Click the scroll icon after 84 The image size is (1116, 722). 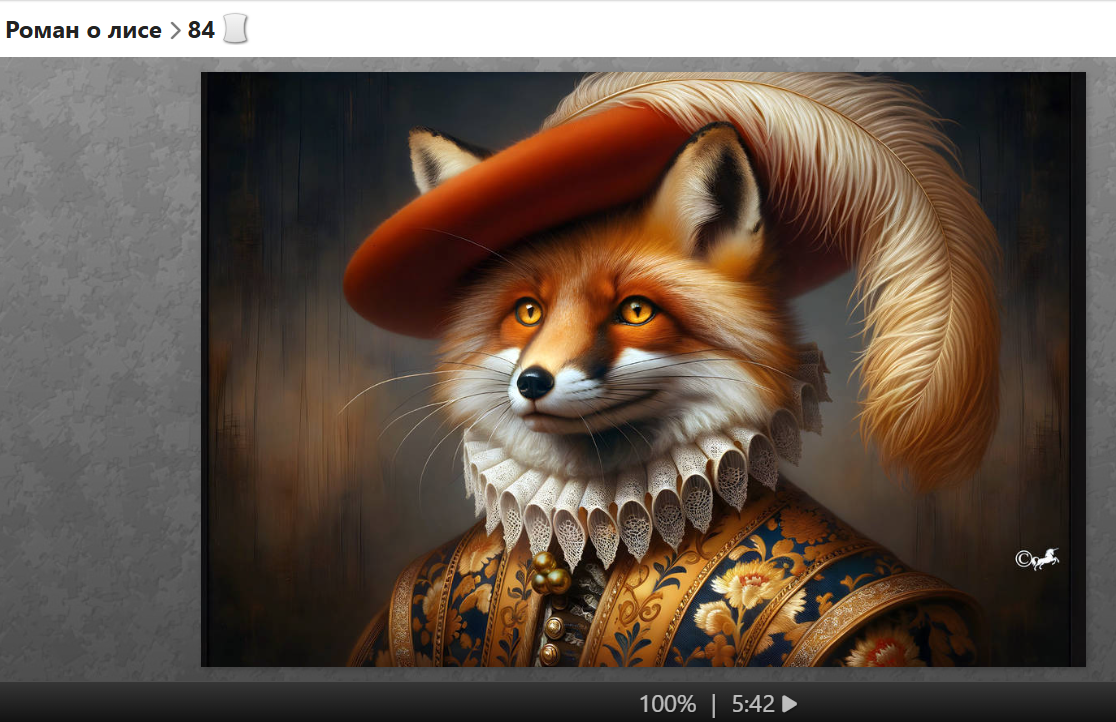(x=234, y=30)
